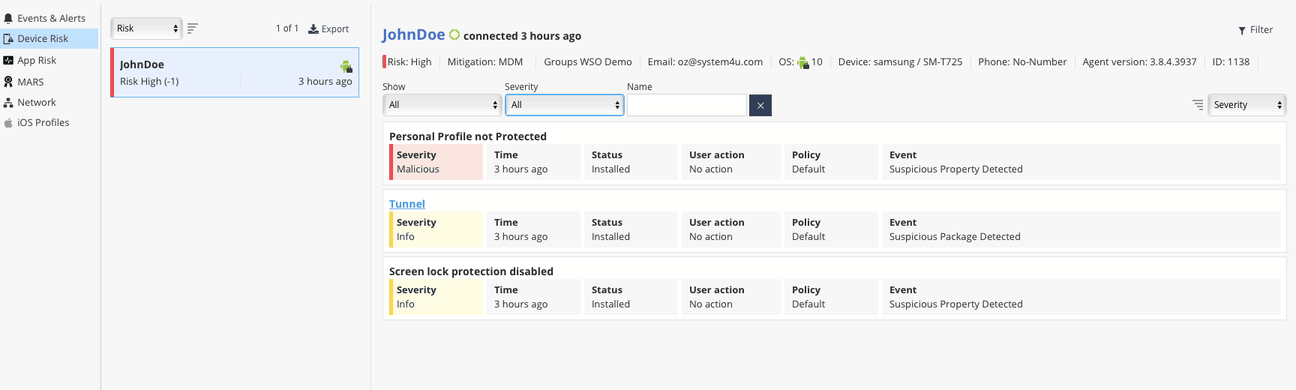
Task: Open the JohnDoe device name heading
Action: 413,35
